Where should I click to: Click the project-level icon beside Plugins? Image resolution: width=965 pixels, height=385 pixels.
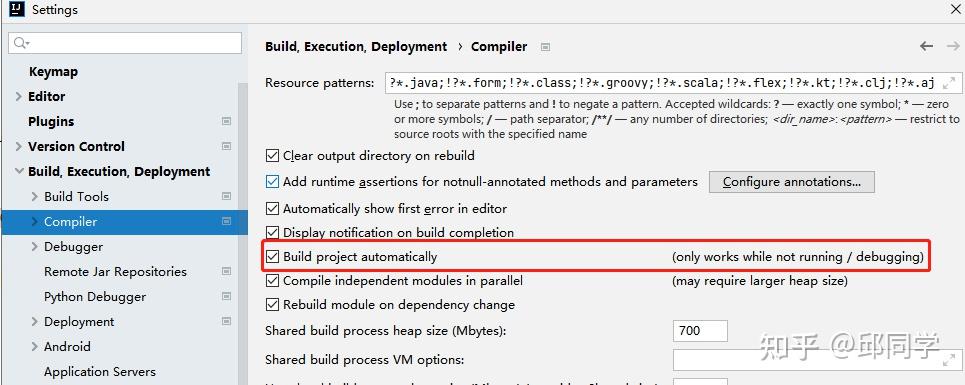click(x=226, y=121)
